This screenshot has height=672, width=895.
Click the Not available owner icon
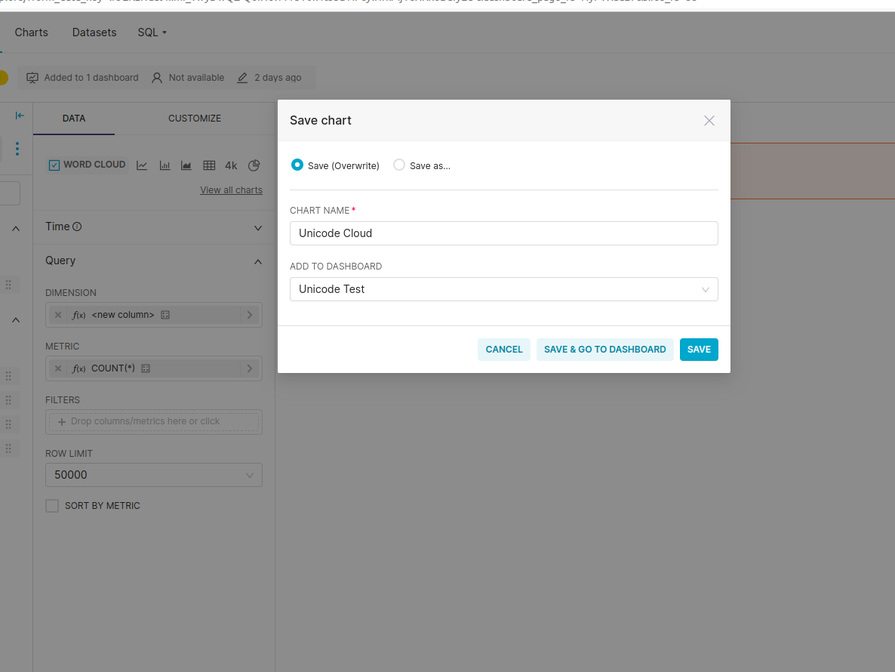pyautogui.click(x=157, y=78)
